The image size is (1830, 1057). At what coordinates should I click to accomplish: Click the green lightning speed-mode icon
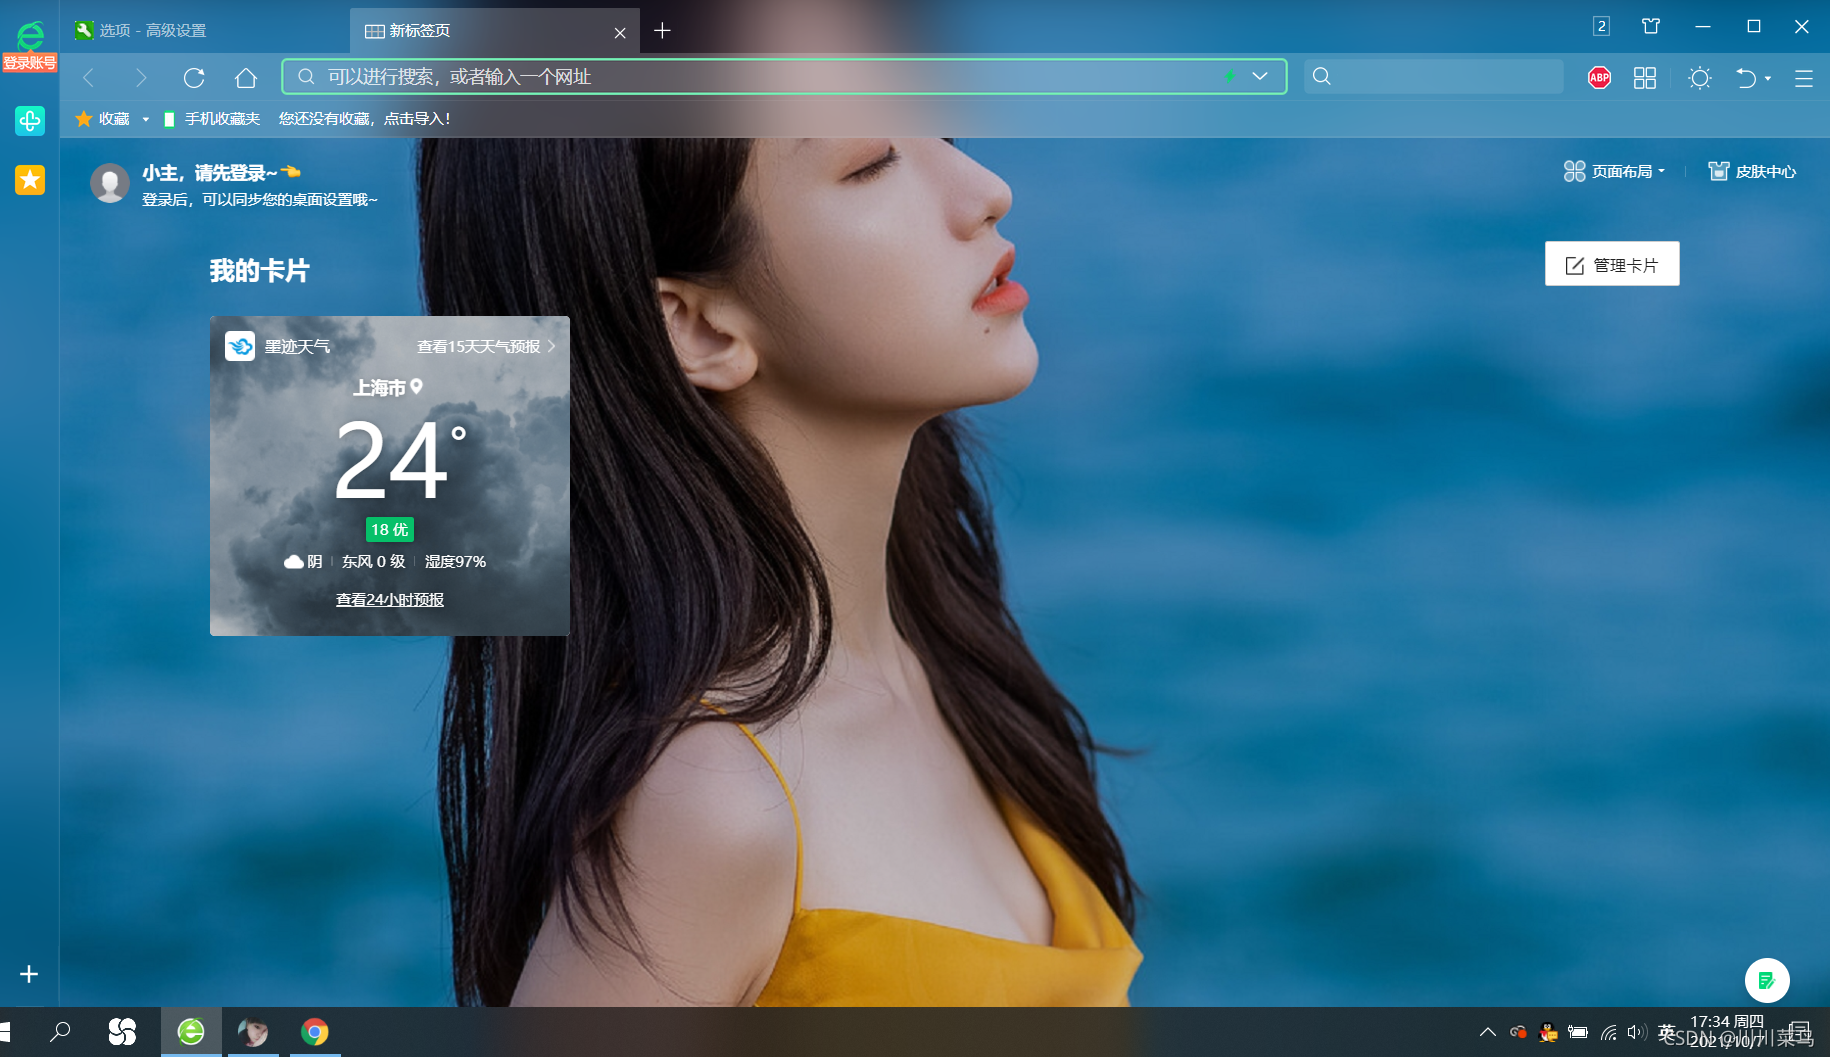click(1230, 76)
